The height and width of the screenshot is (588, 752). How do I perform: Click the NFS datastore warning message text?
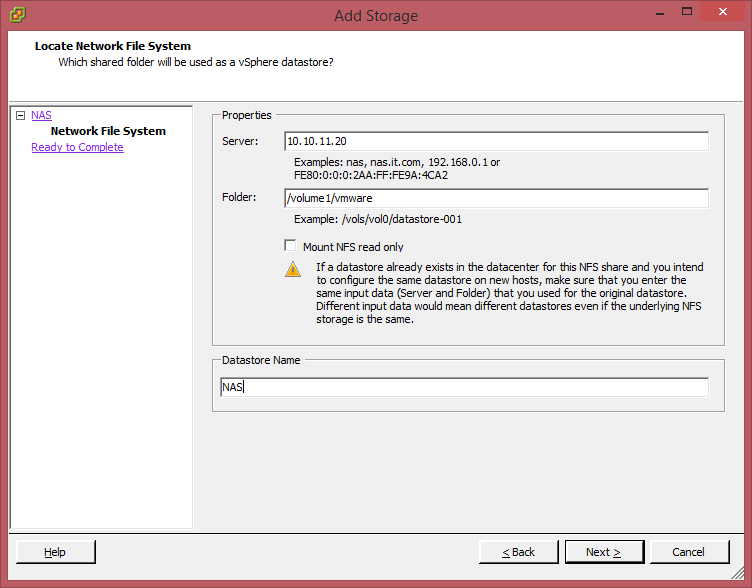508,293
